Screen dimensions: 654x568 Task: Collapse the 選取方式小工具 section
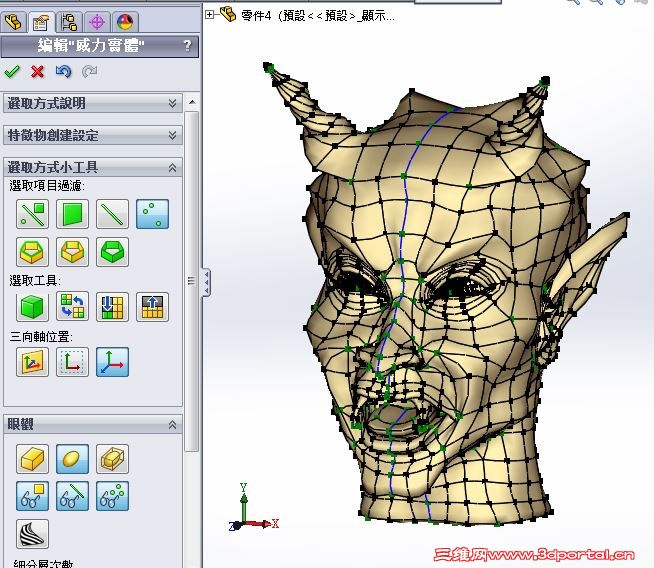pyautogui.click(x=93, y=167)
